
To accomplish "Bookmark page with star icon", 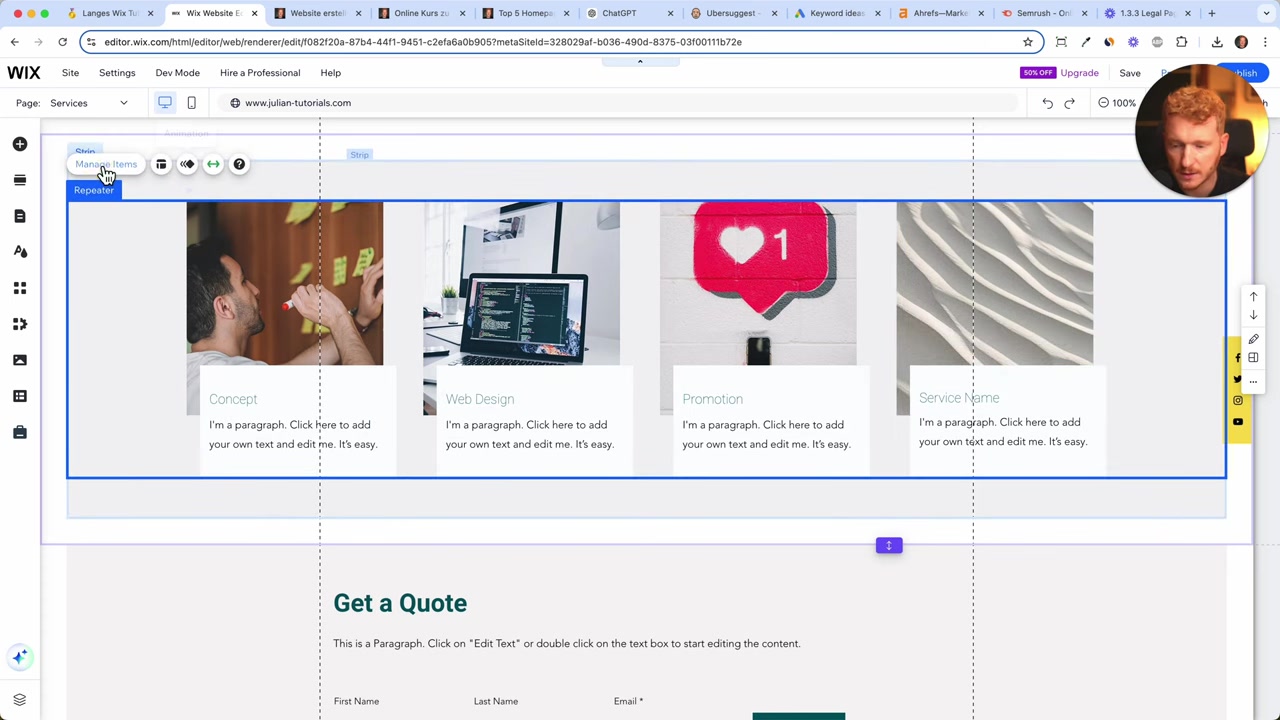I will (x=1027, y=42).
